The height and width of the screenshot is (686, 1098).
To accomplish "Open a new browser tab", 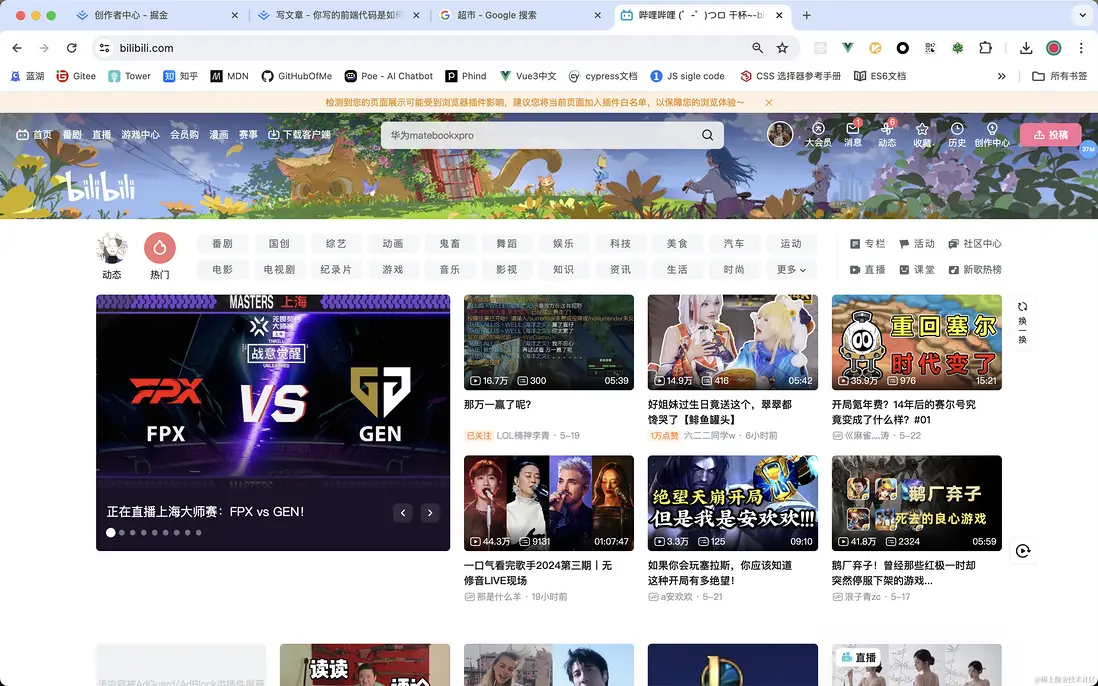I will coord(807,15).
